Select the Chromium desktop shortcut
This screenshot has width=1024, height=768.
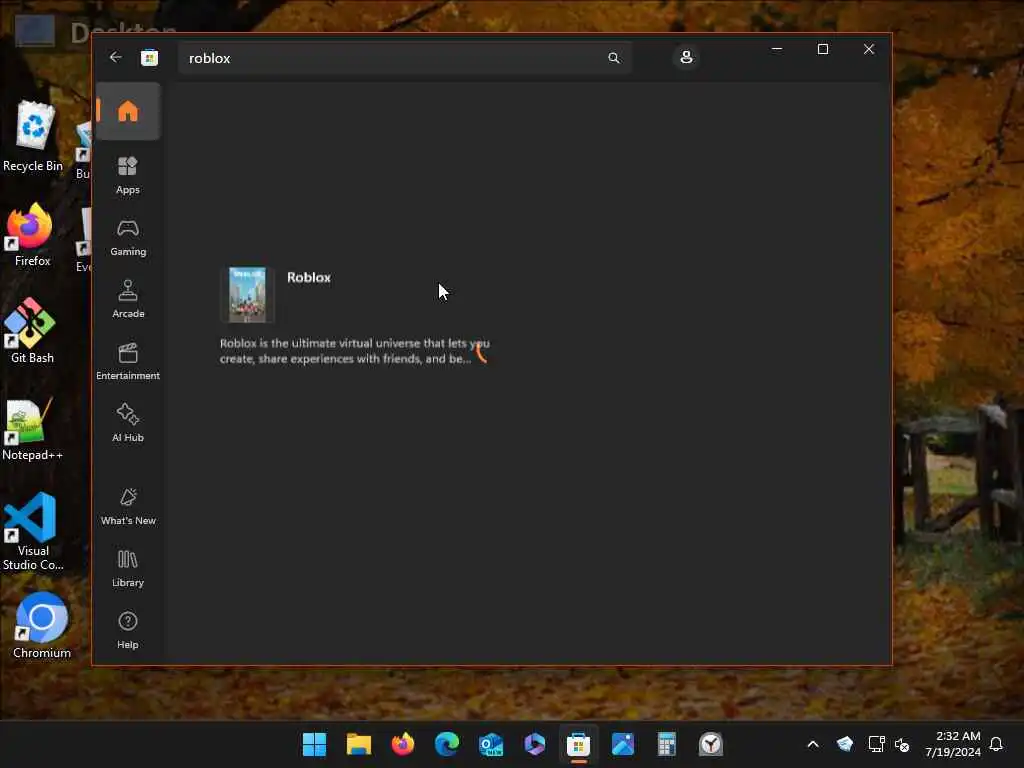[x=41, y=626]
